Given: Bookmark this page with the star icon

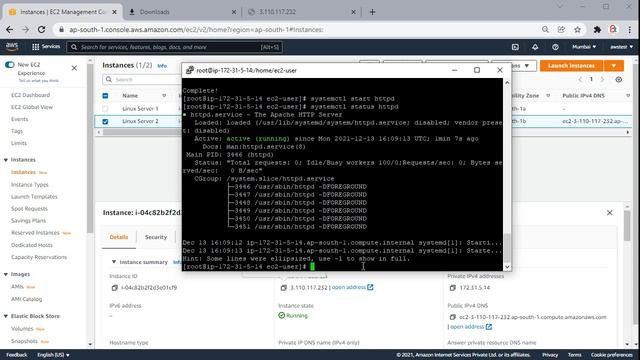Looking at the screenshot, I should coord(577,29).
